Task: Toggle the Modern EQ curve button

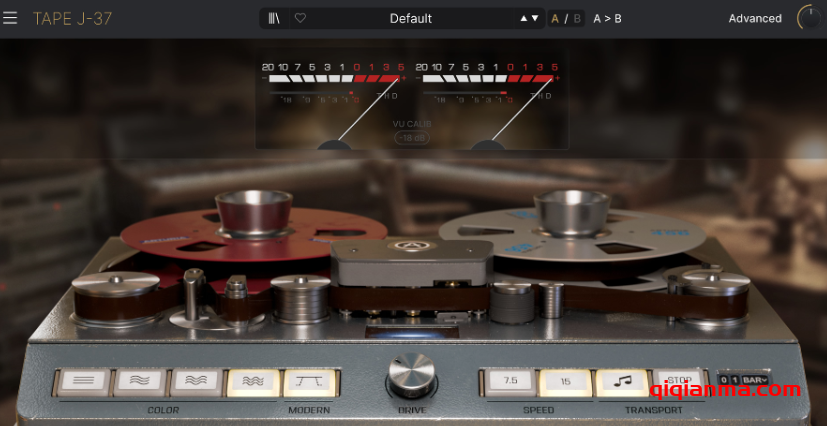Action: click(x=310, y=382)
